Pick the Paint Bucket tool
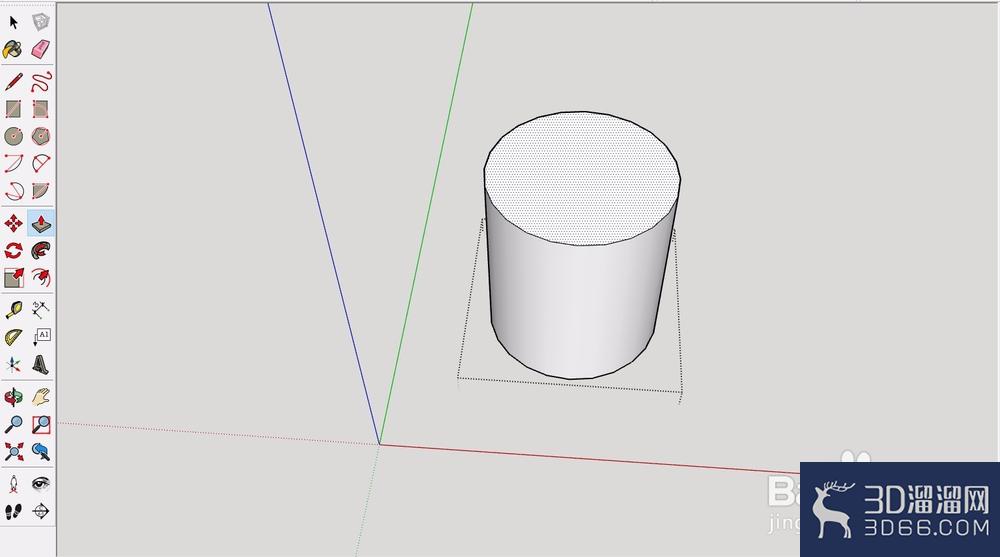Screen dimensions: 1000x557 [x=13, y=50]
